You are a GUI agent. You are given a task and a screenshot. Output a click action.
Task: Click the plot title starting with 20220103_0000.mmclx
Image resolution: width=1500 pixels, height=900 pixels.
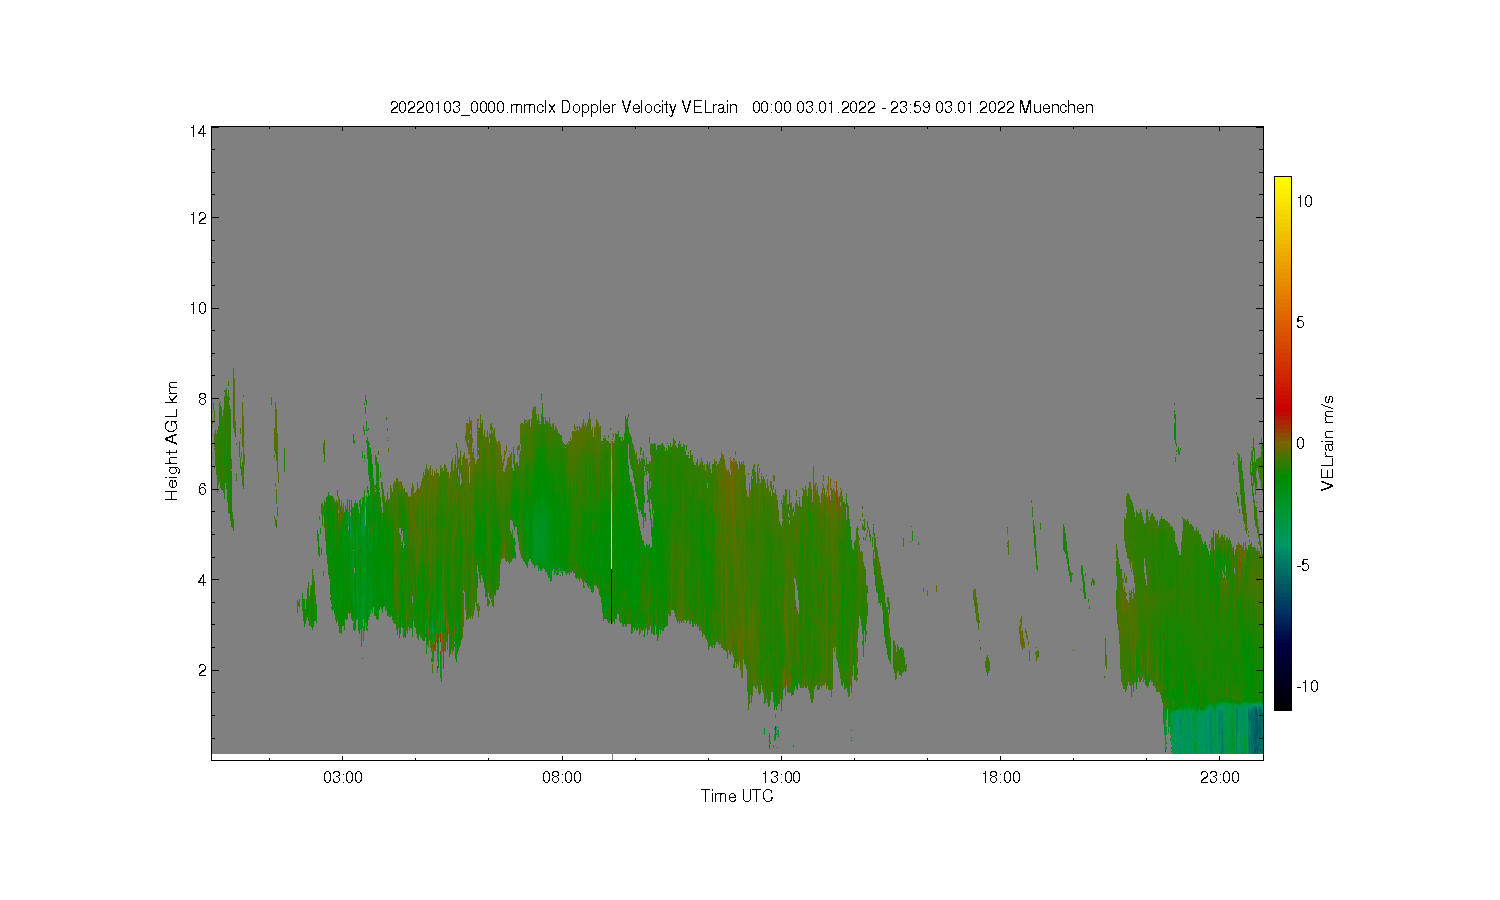tap(741, 107)
